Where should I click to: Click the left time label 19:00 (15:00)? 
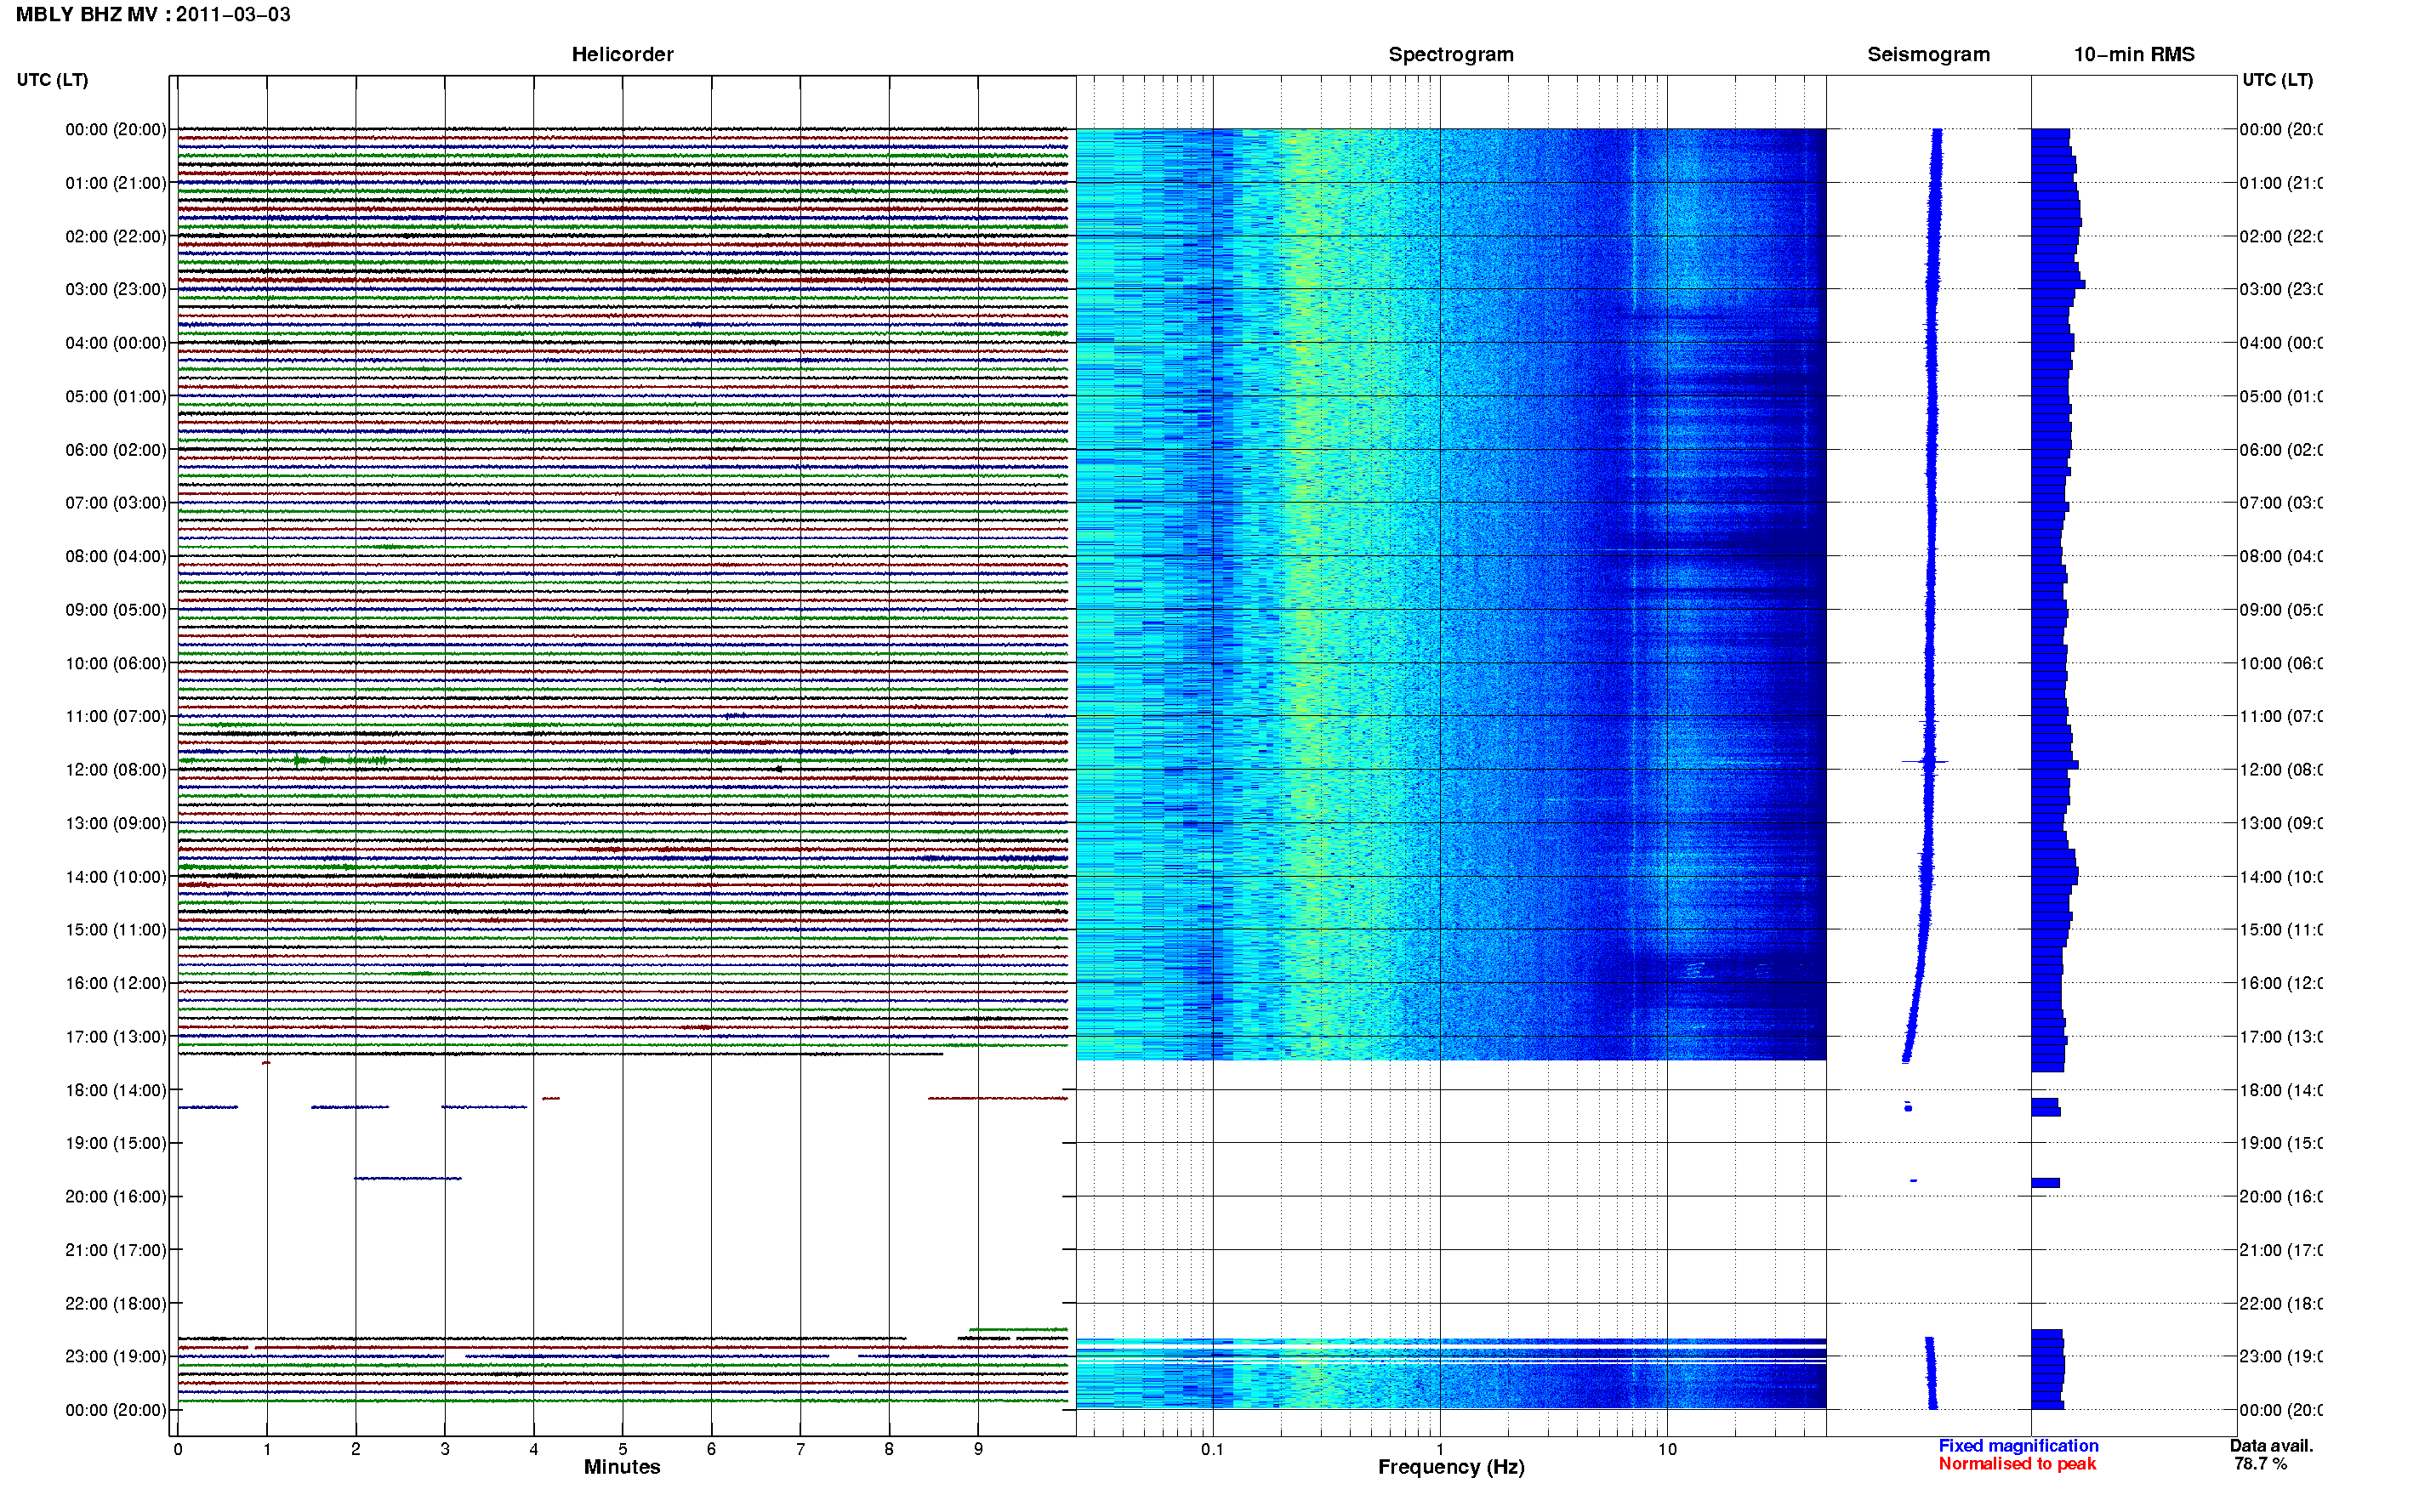point(116,1143)
